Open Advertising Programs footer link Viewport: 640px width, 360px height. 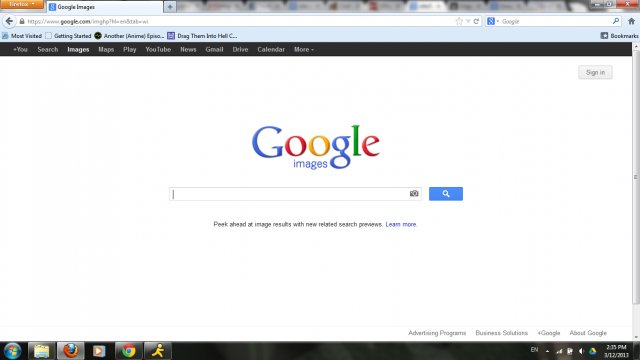(x=437, y=333)
